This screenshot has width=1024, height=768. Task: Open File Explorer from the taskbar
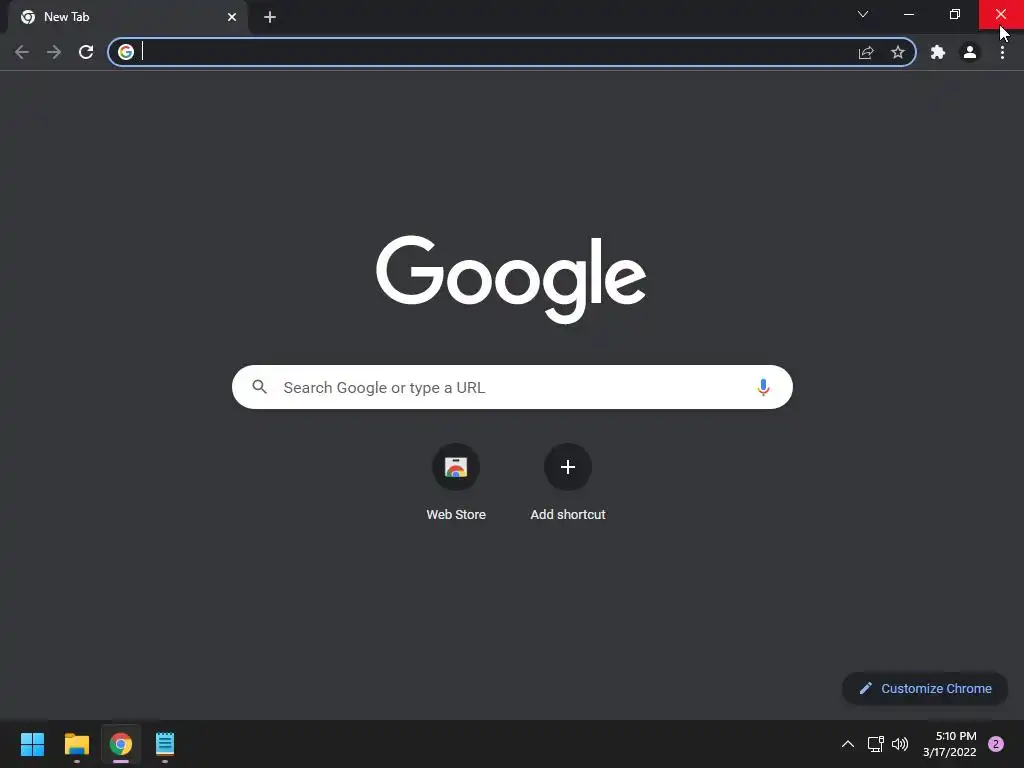click(76, 744)
